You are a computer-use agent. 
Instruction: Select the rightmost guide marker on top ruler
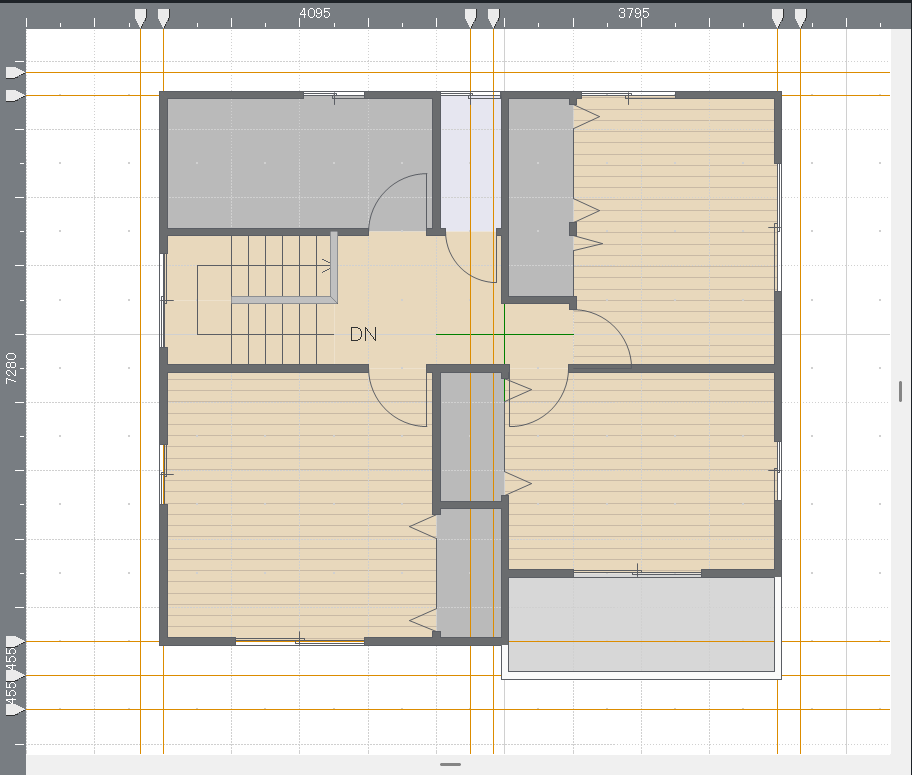800,16
